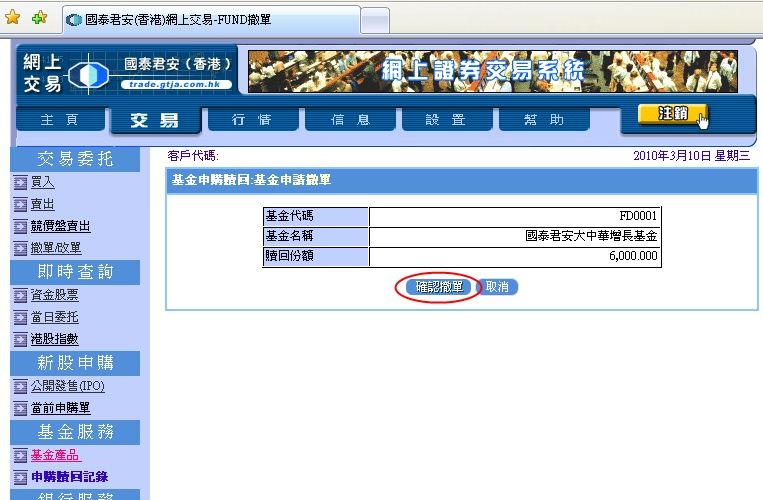This screenshot has height=500, width=763.
Task: Click the 即時查詢 sidebar section header
Action: click(75, 272)
